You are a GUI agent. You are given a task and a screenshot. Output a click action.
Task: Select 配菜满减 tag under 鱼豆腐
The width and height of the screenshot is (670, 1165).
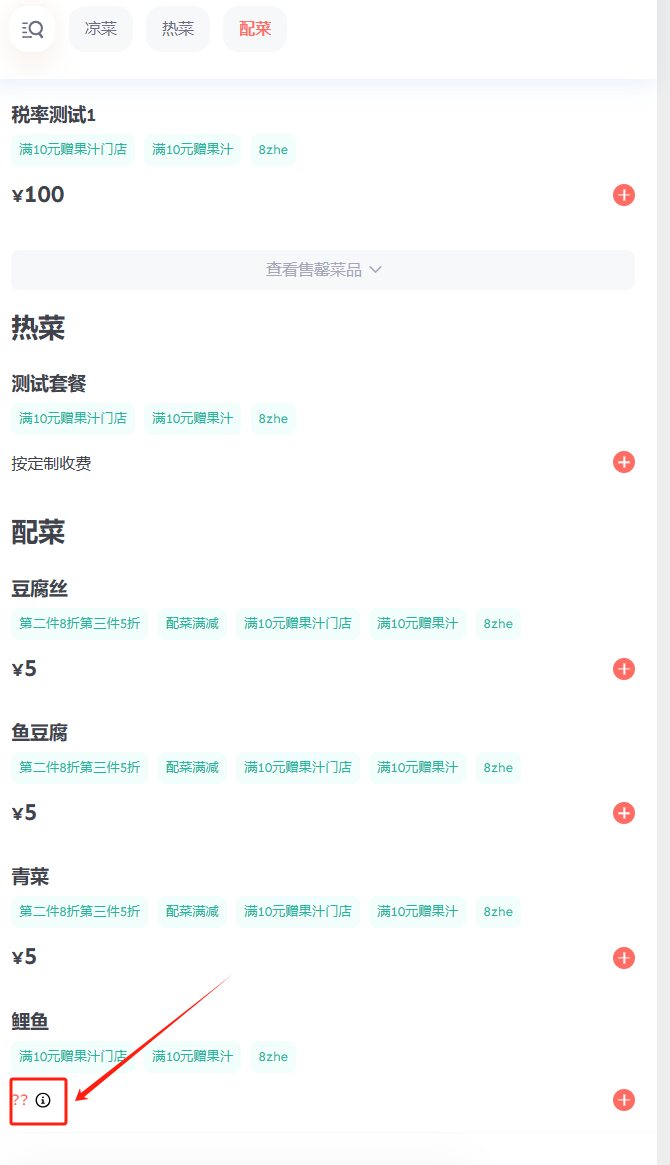tap(192, 768)
